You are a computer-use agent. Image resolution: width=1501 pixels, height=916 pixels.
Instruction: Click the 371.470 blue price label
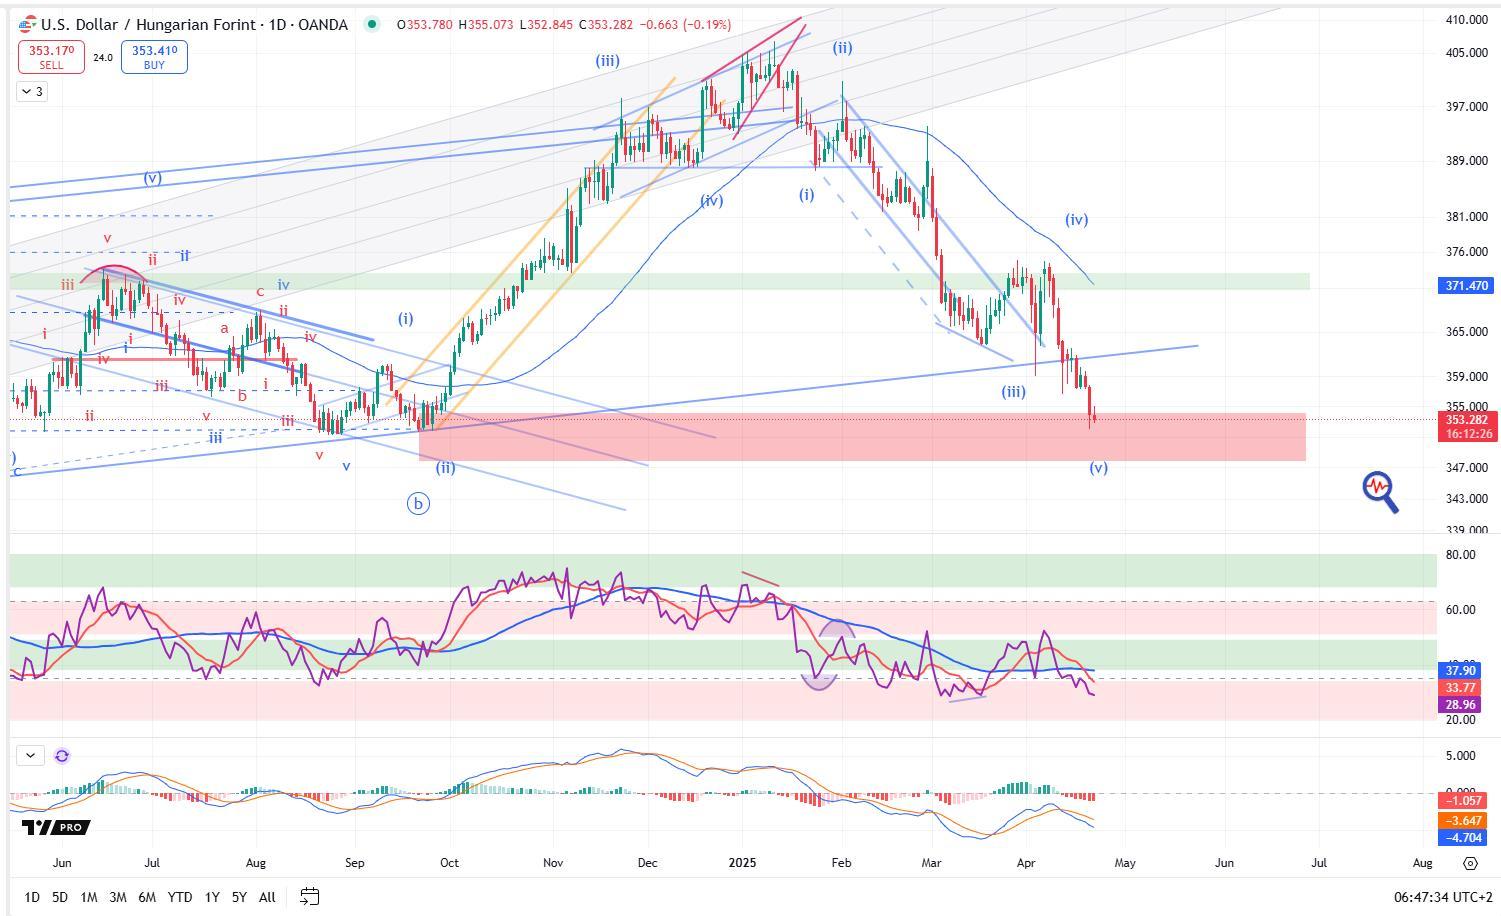click(1466, 286)
